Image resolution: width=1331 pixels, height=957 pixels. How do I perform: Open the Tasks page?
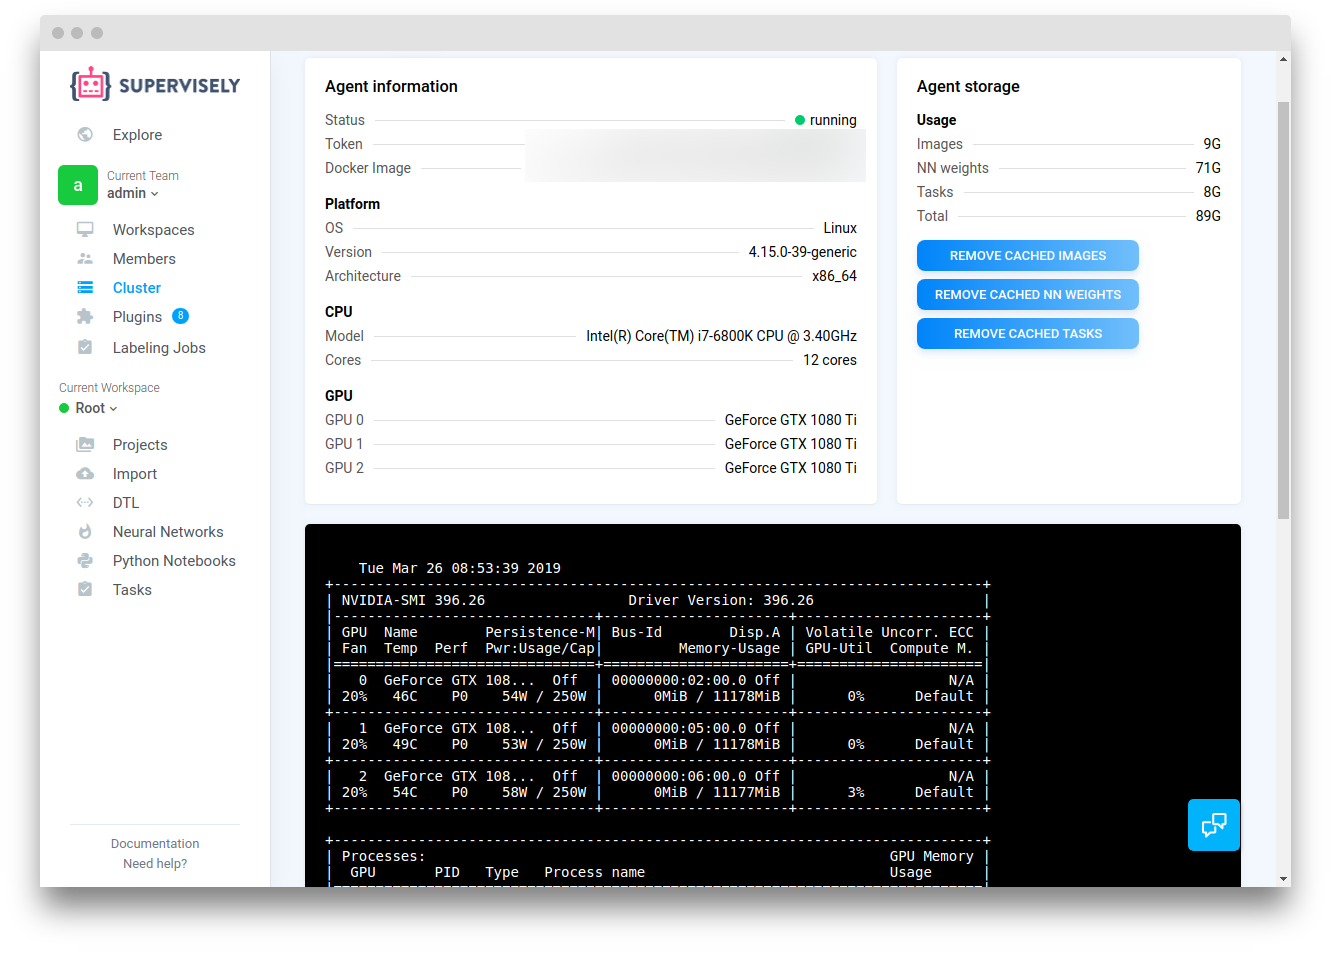tap(132, 590)
